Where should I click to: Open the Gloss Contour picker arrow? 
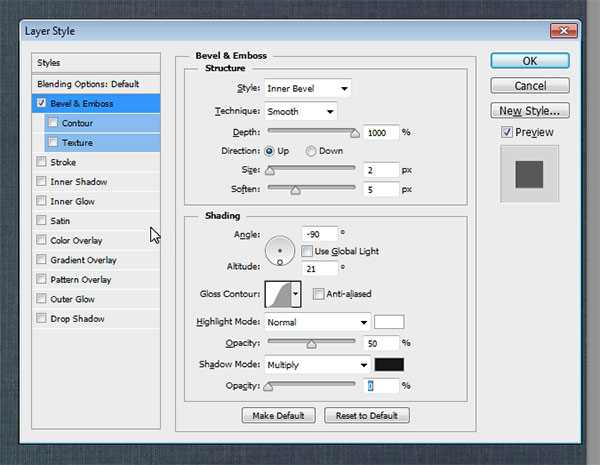pyautogui.click(x=296, y=294)
